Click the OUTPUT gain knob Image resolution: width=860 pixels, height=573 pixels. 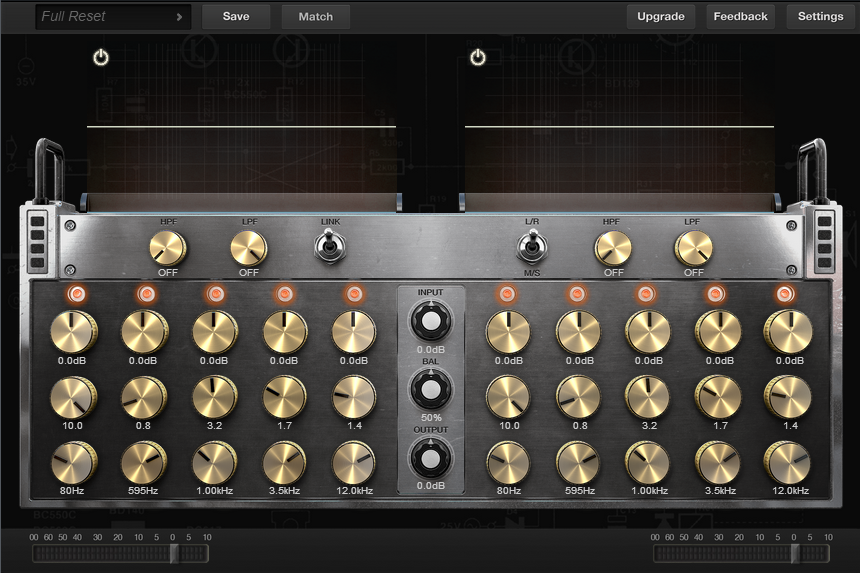point(431,458)
